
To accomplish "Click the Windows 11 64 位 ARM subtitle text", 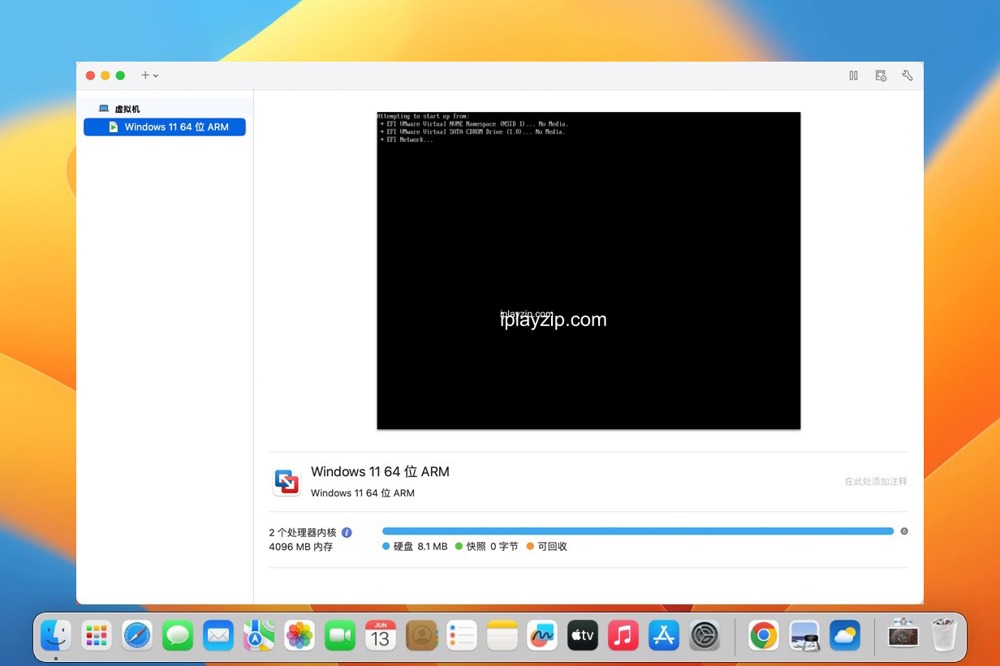I will 362,493.
